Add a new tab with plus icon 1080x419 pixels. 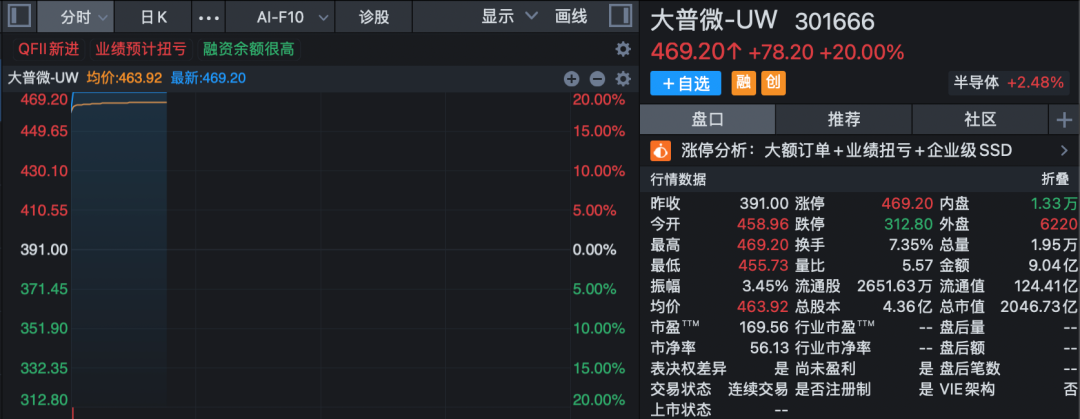coord(1064,120)
